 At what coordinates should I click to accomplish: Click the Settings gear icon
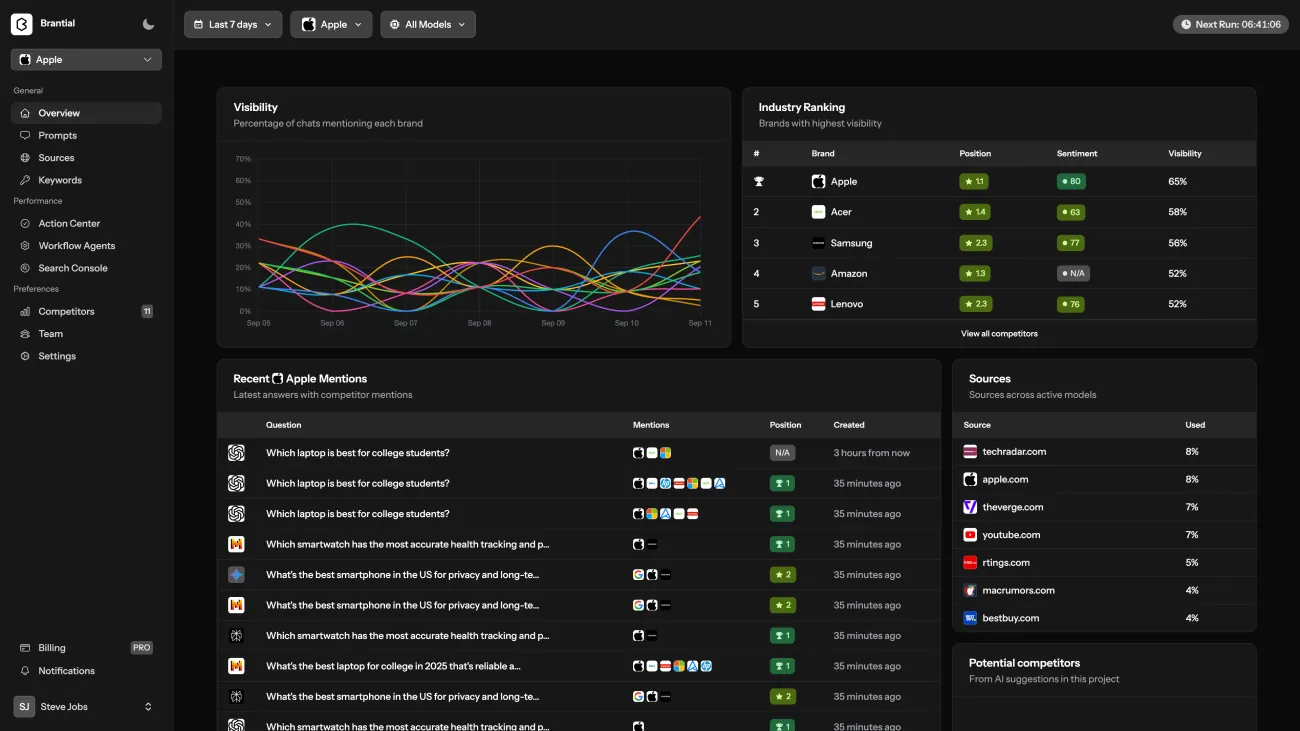coord(26,356)
